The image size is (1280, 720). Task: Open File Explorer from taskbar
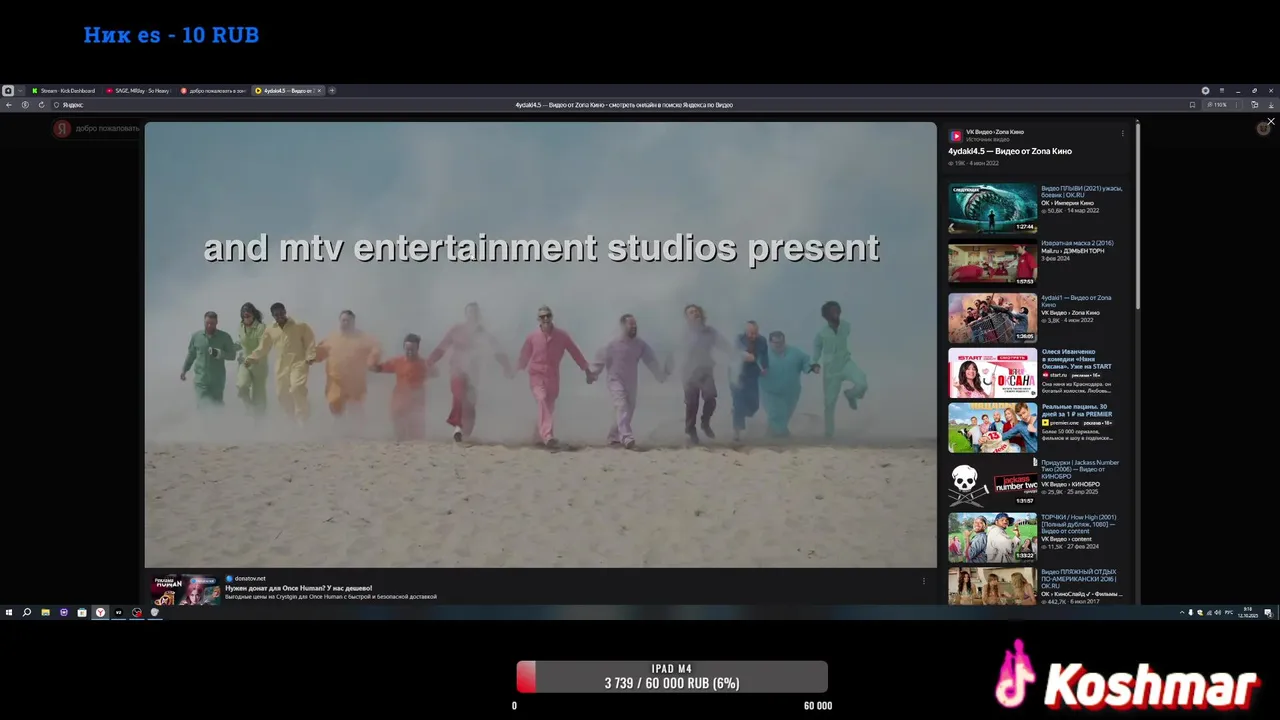pos(45,612)
